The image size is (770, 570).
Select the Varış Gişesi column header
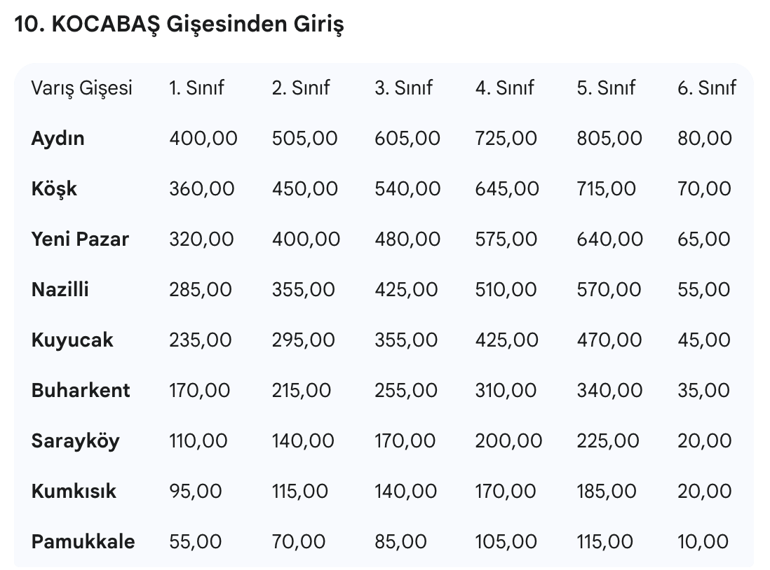pyautogui.click(x=82, y=88)
